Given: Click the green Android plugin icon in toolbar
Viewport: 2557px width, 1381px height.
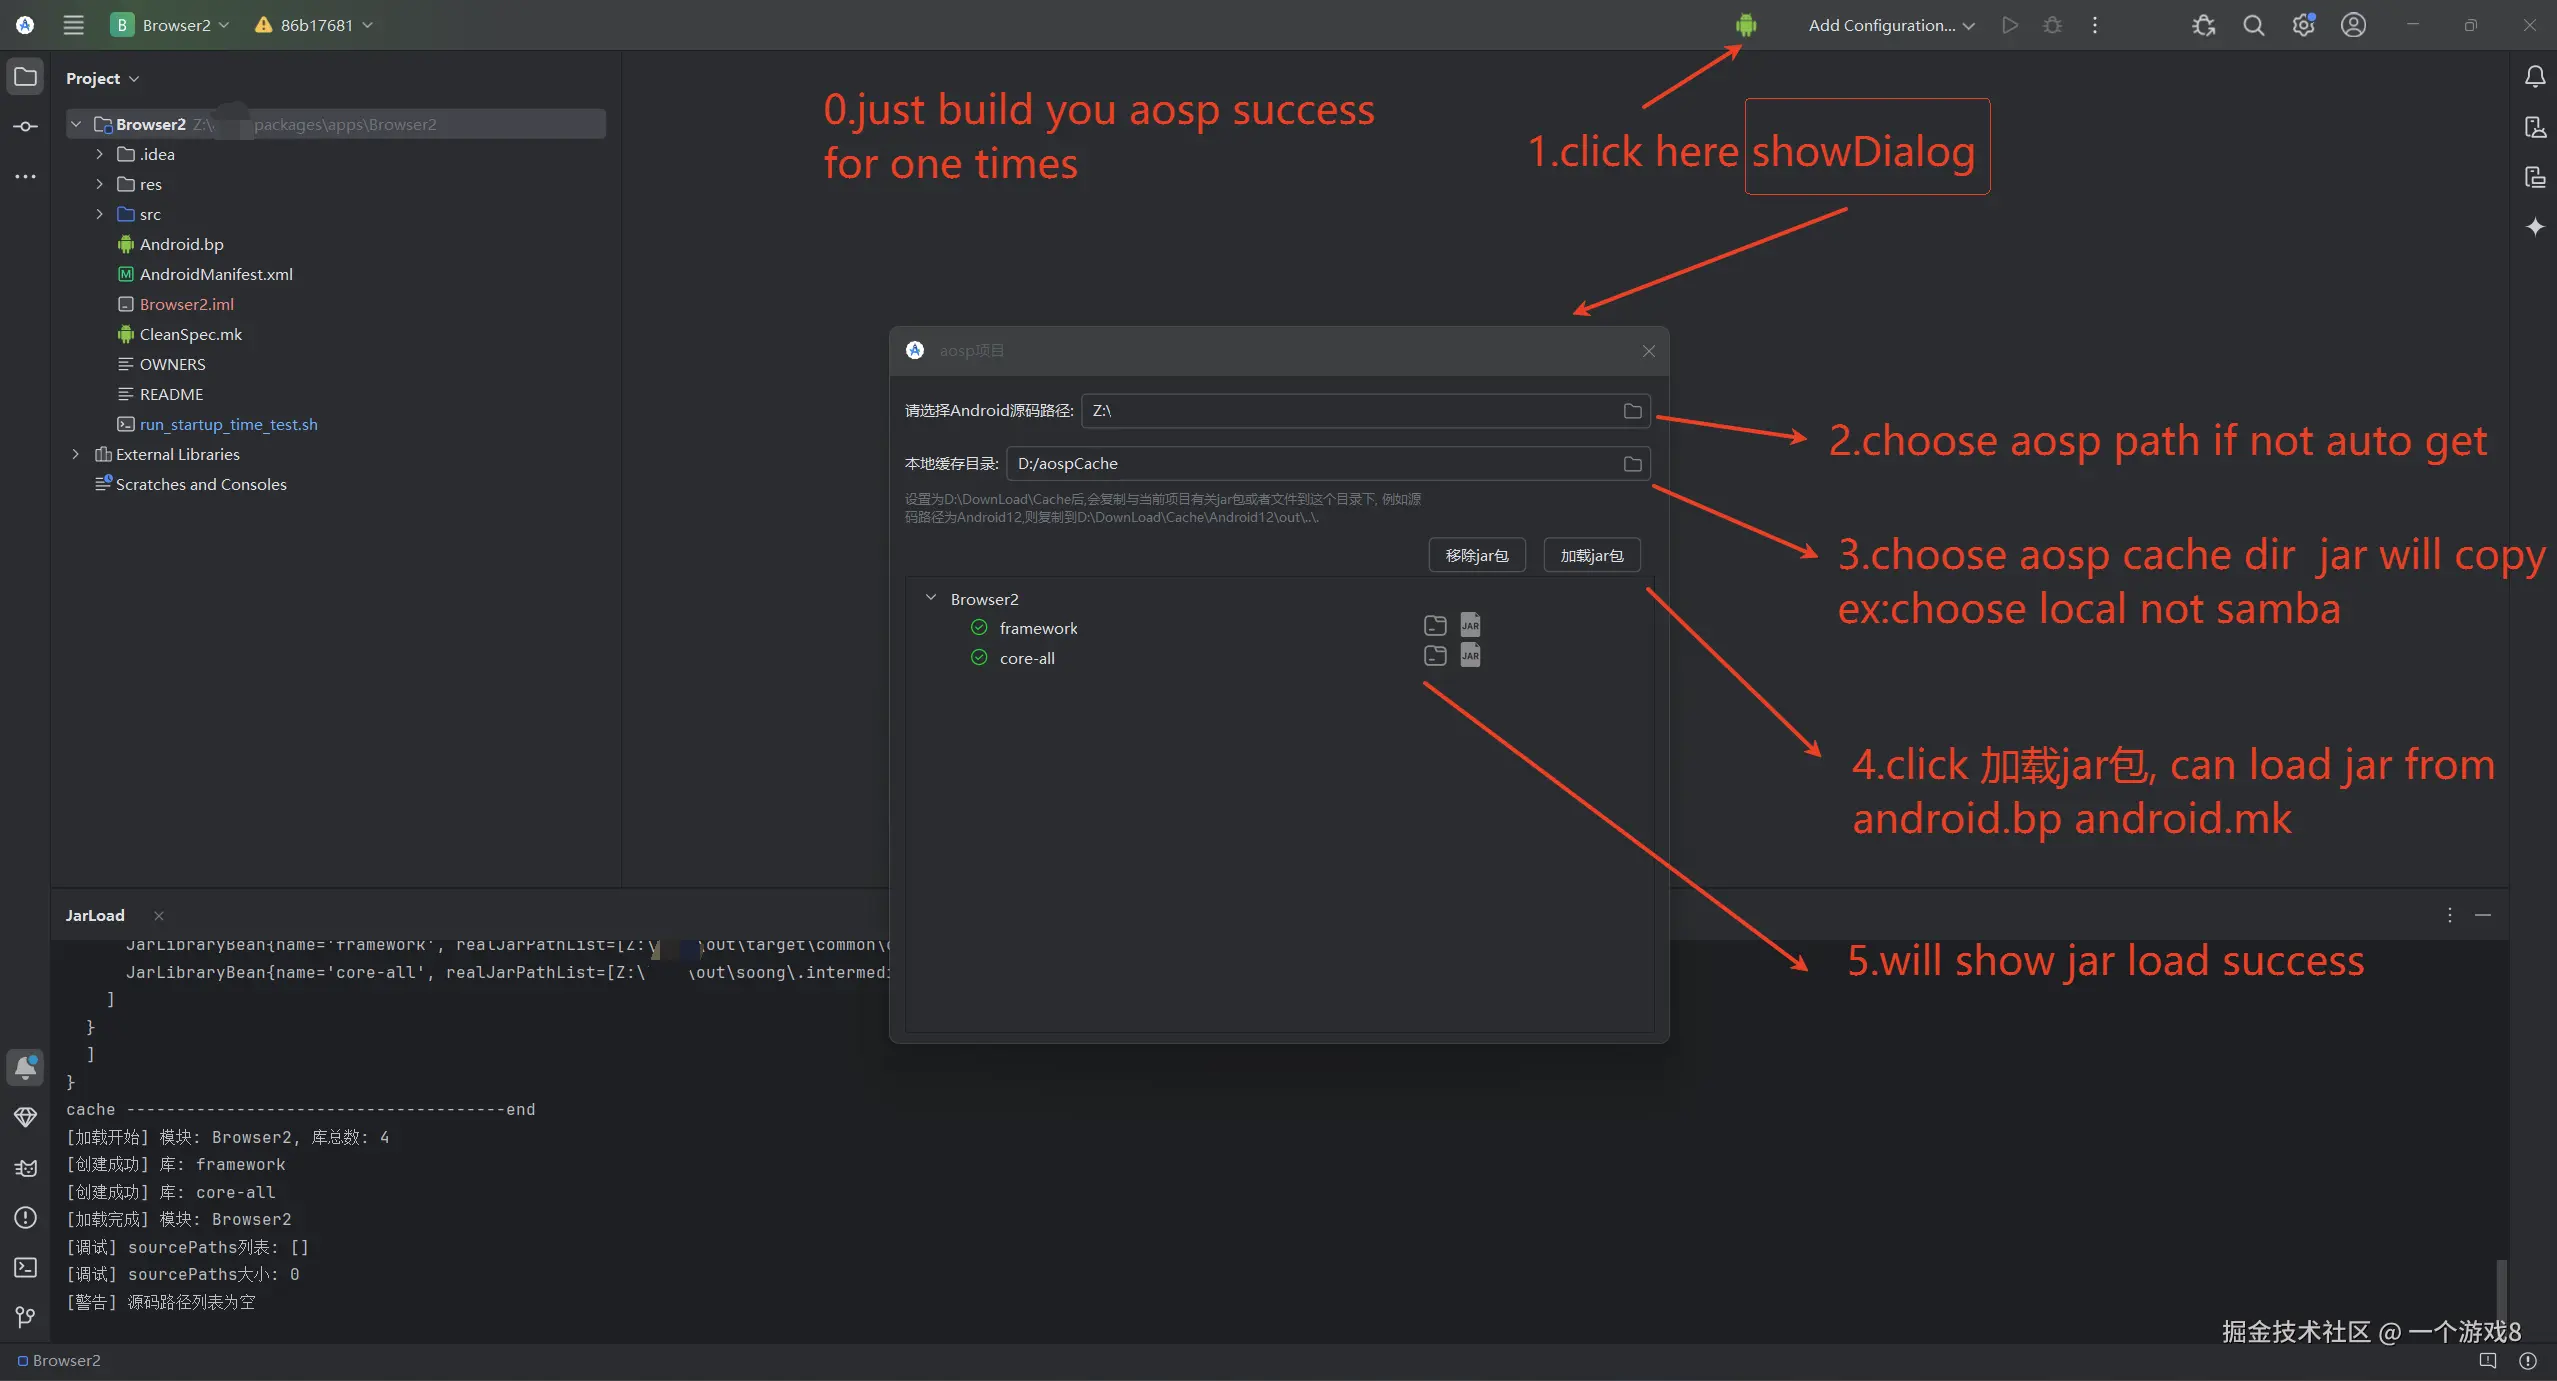Looking at the screenshot, I should click(1746, 25).
